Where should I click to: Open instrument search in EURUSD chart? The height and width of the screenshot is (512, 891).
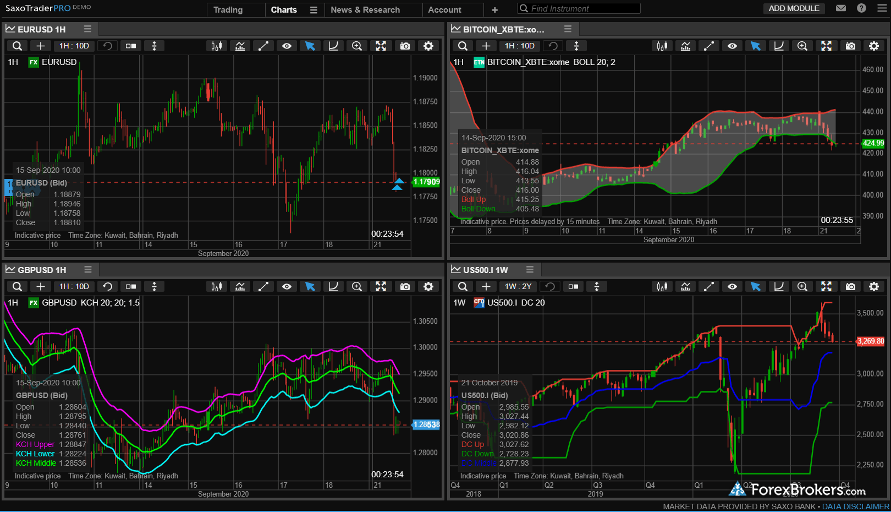coord(18,46)
